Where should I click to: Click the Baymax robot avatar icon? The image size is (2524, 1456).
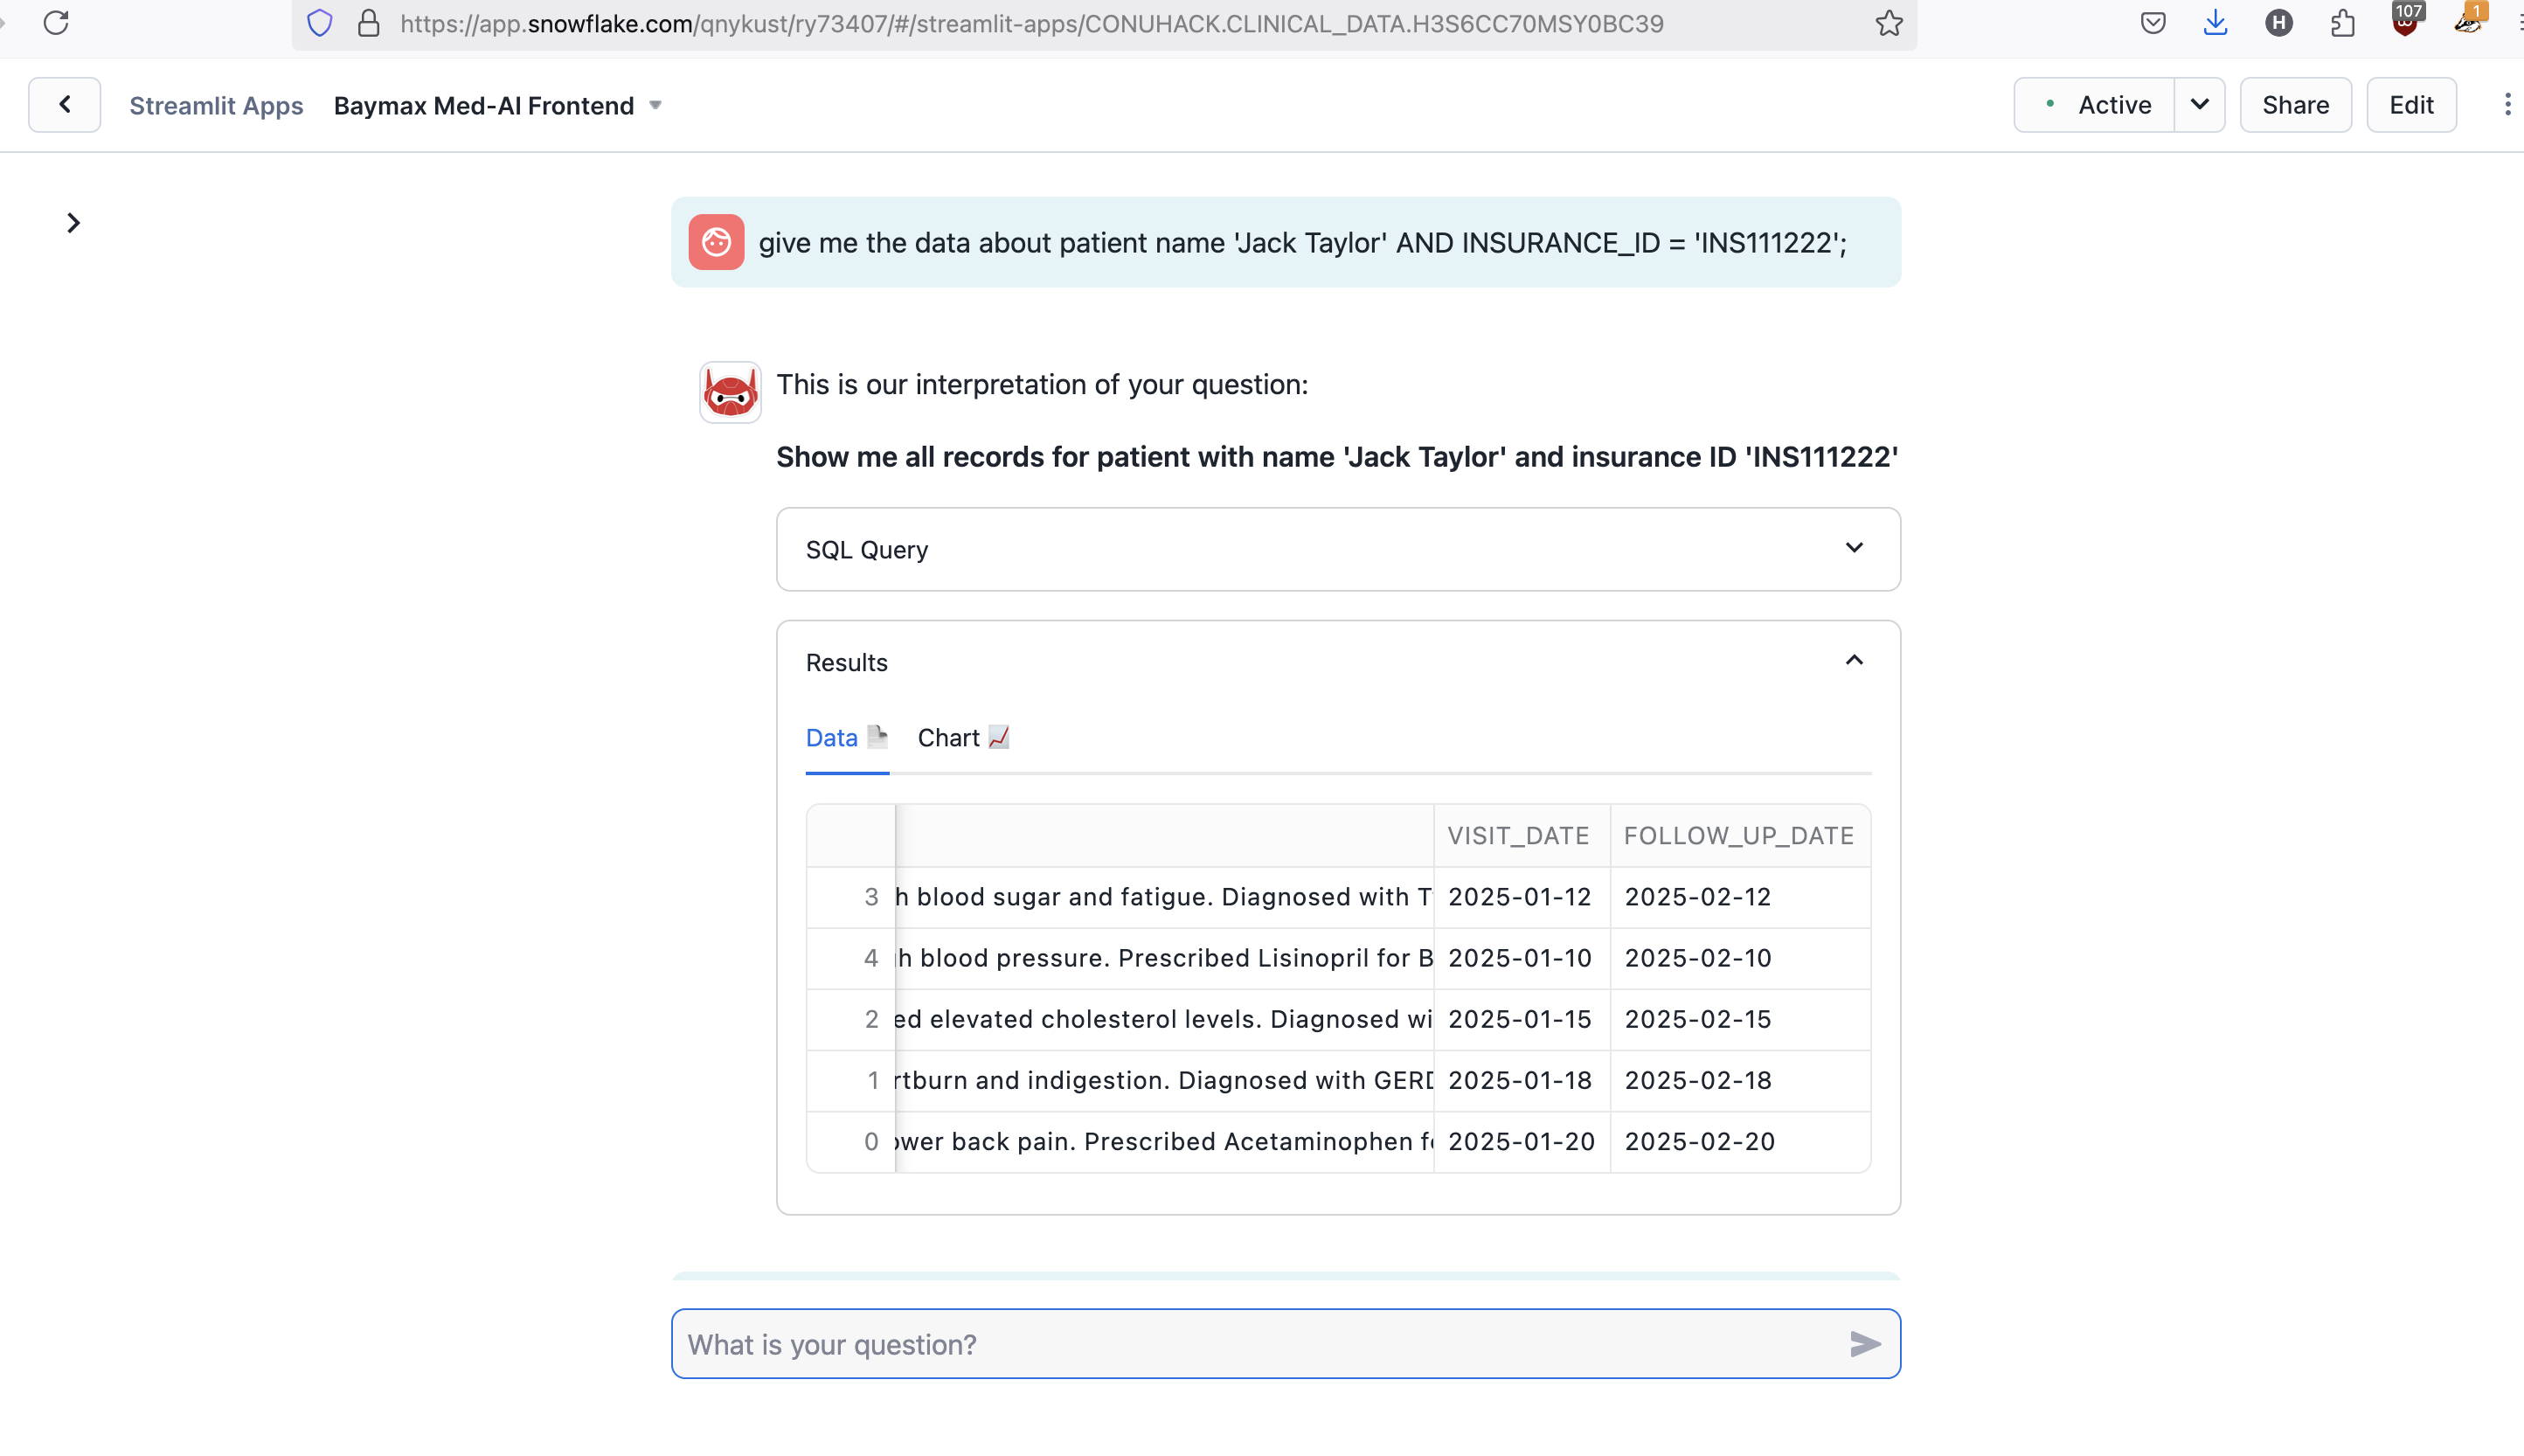[729, 391]
